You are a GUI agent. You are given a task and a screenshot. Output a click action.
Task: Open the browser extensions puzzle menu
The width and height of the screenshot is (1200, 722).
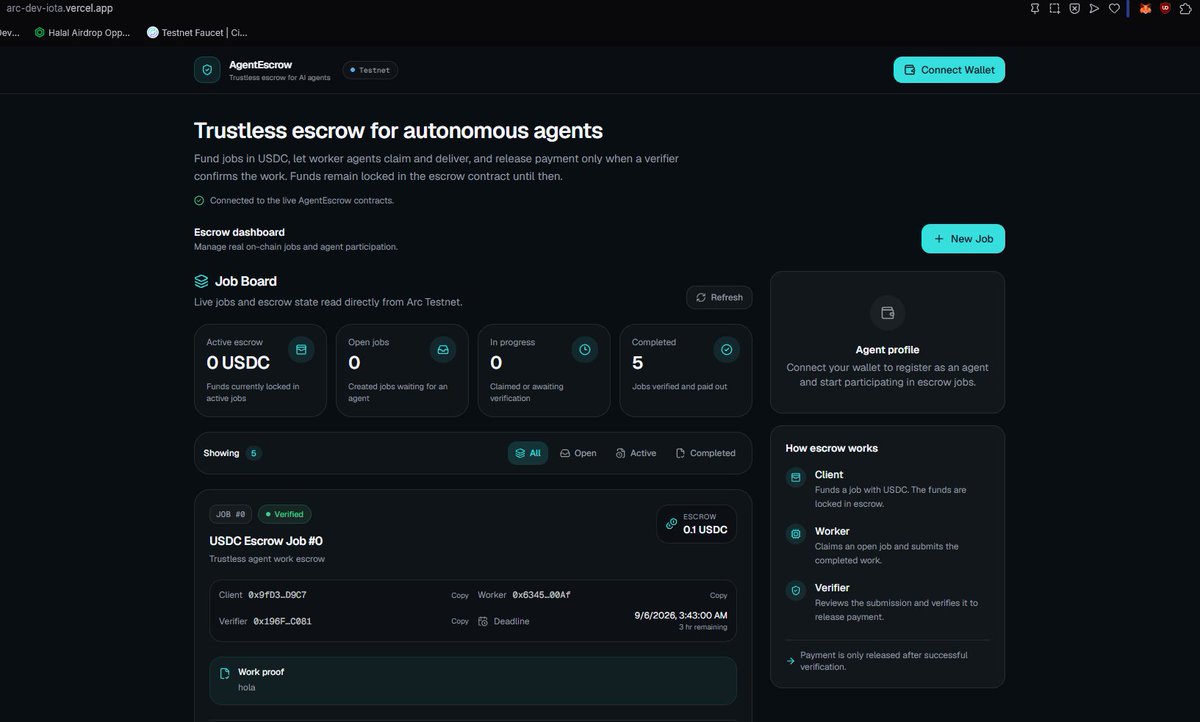point(1185,8)
